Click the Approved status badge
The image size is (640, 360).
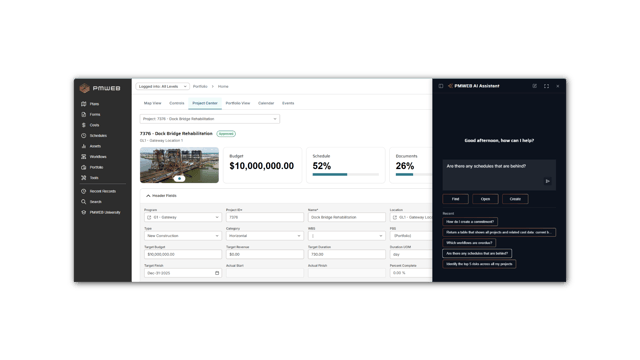226,133
